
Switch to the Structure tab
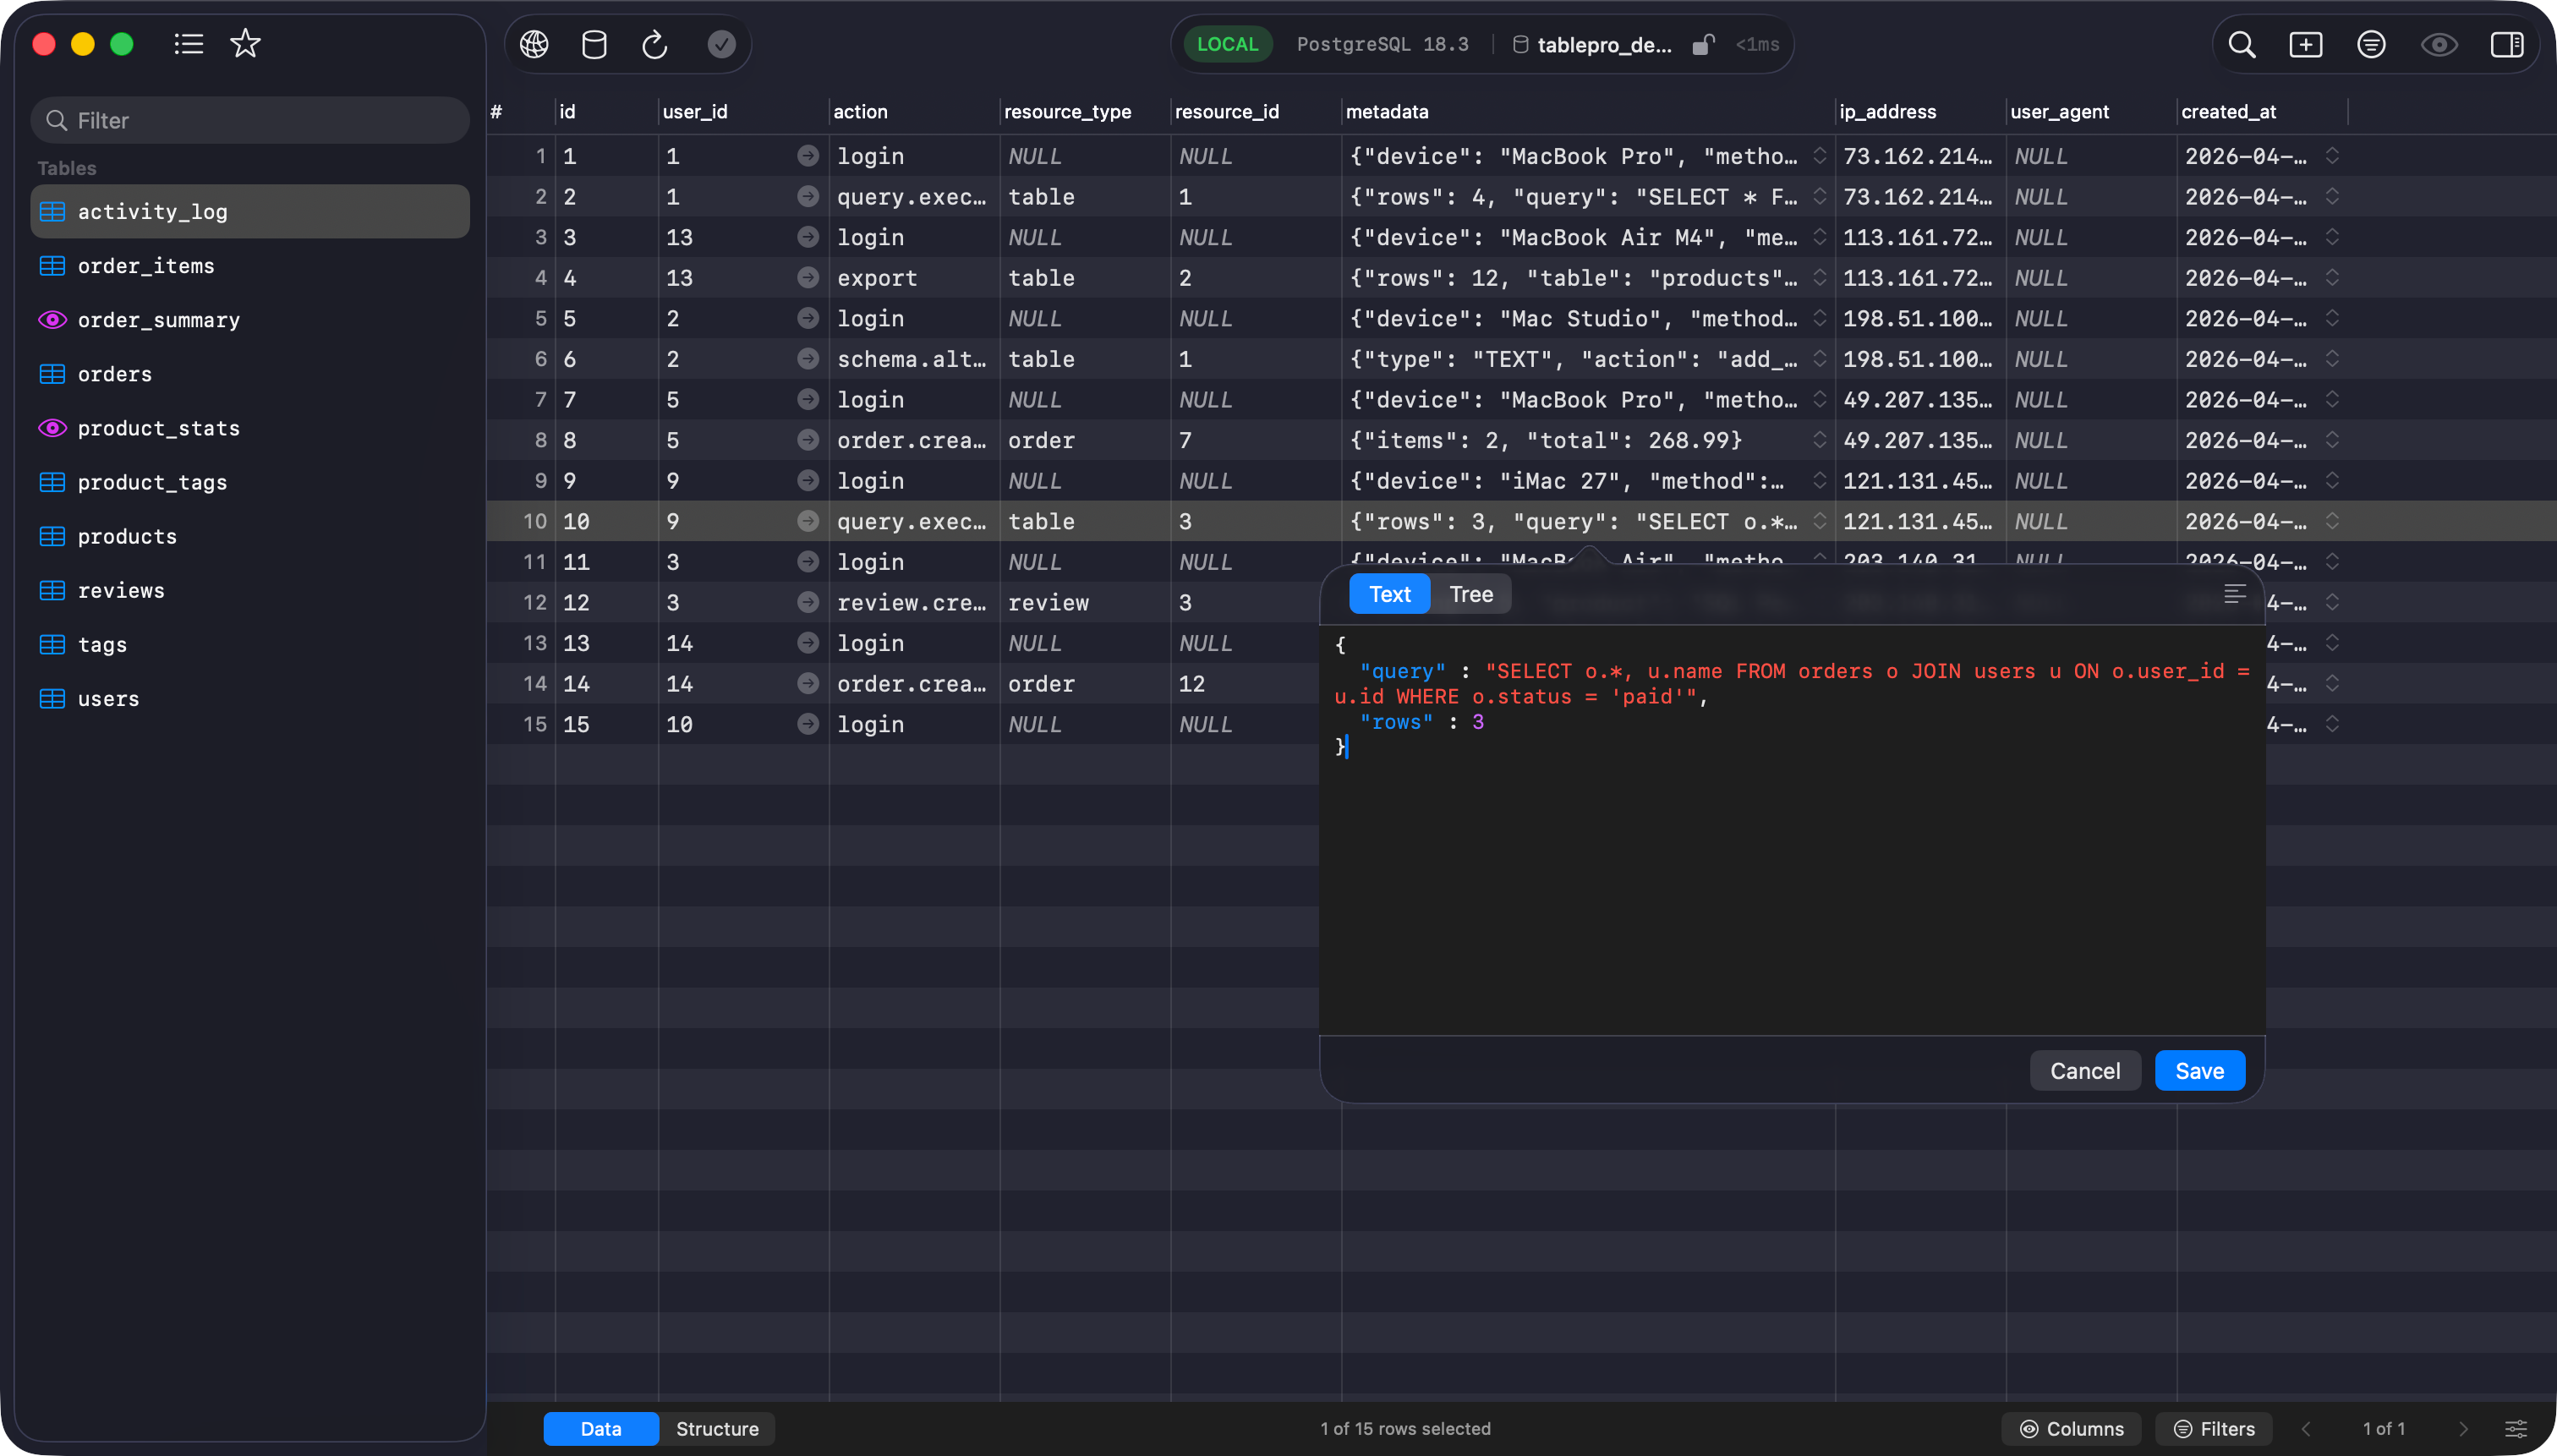(x=717, y=1429)
